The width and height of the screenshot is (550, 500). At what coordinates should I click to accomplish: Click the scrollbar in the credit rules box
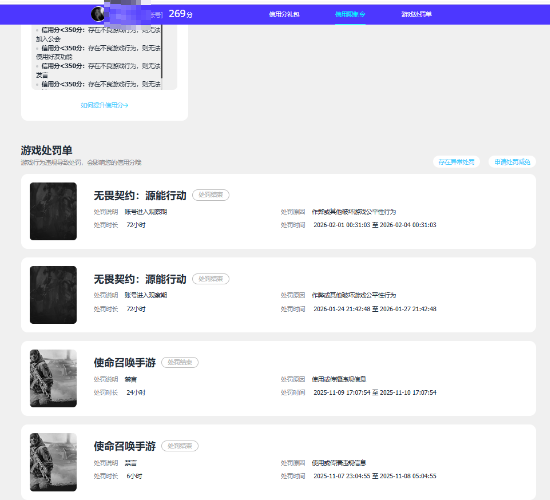[161, 52]
